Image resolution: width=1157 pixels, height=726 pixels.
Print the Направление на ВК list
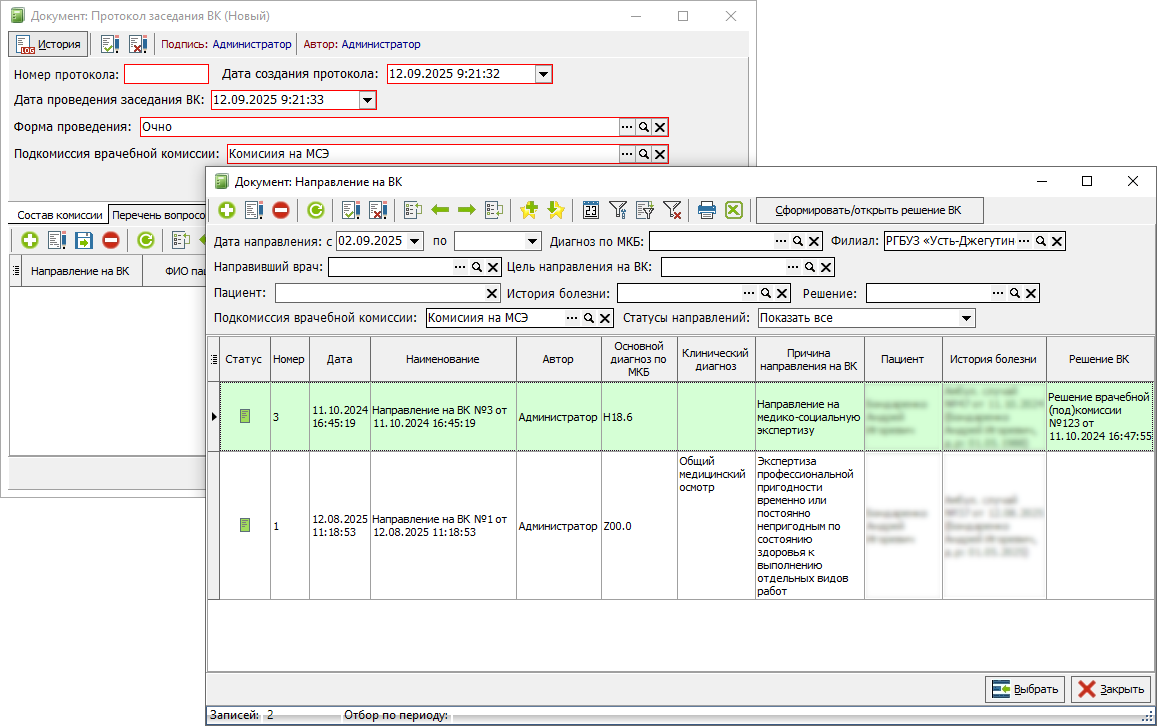[707, 210]
